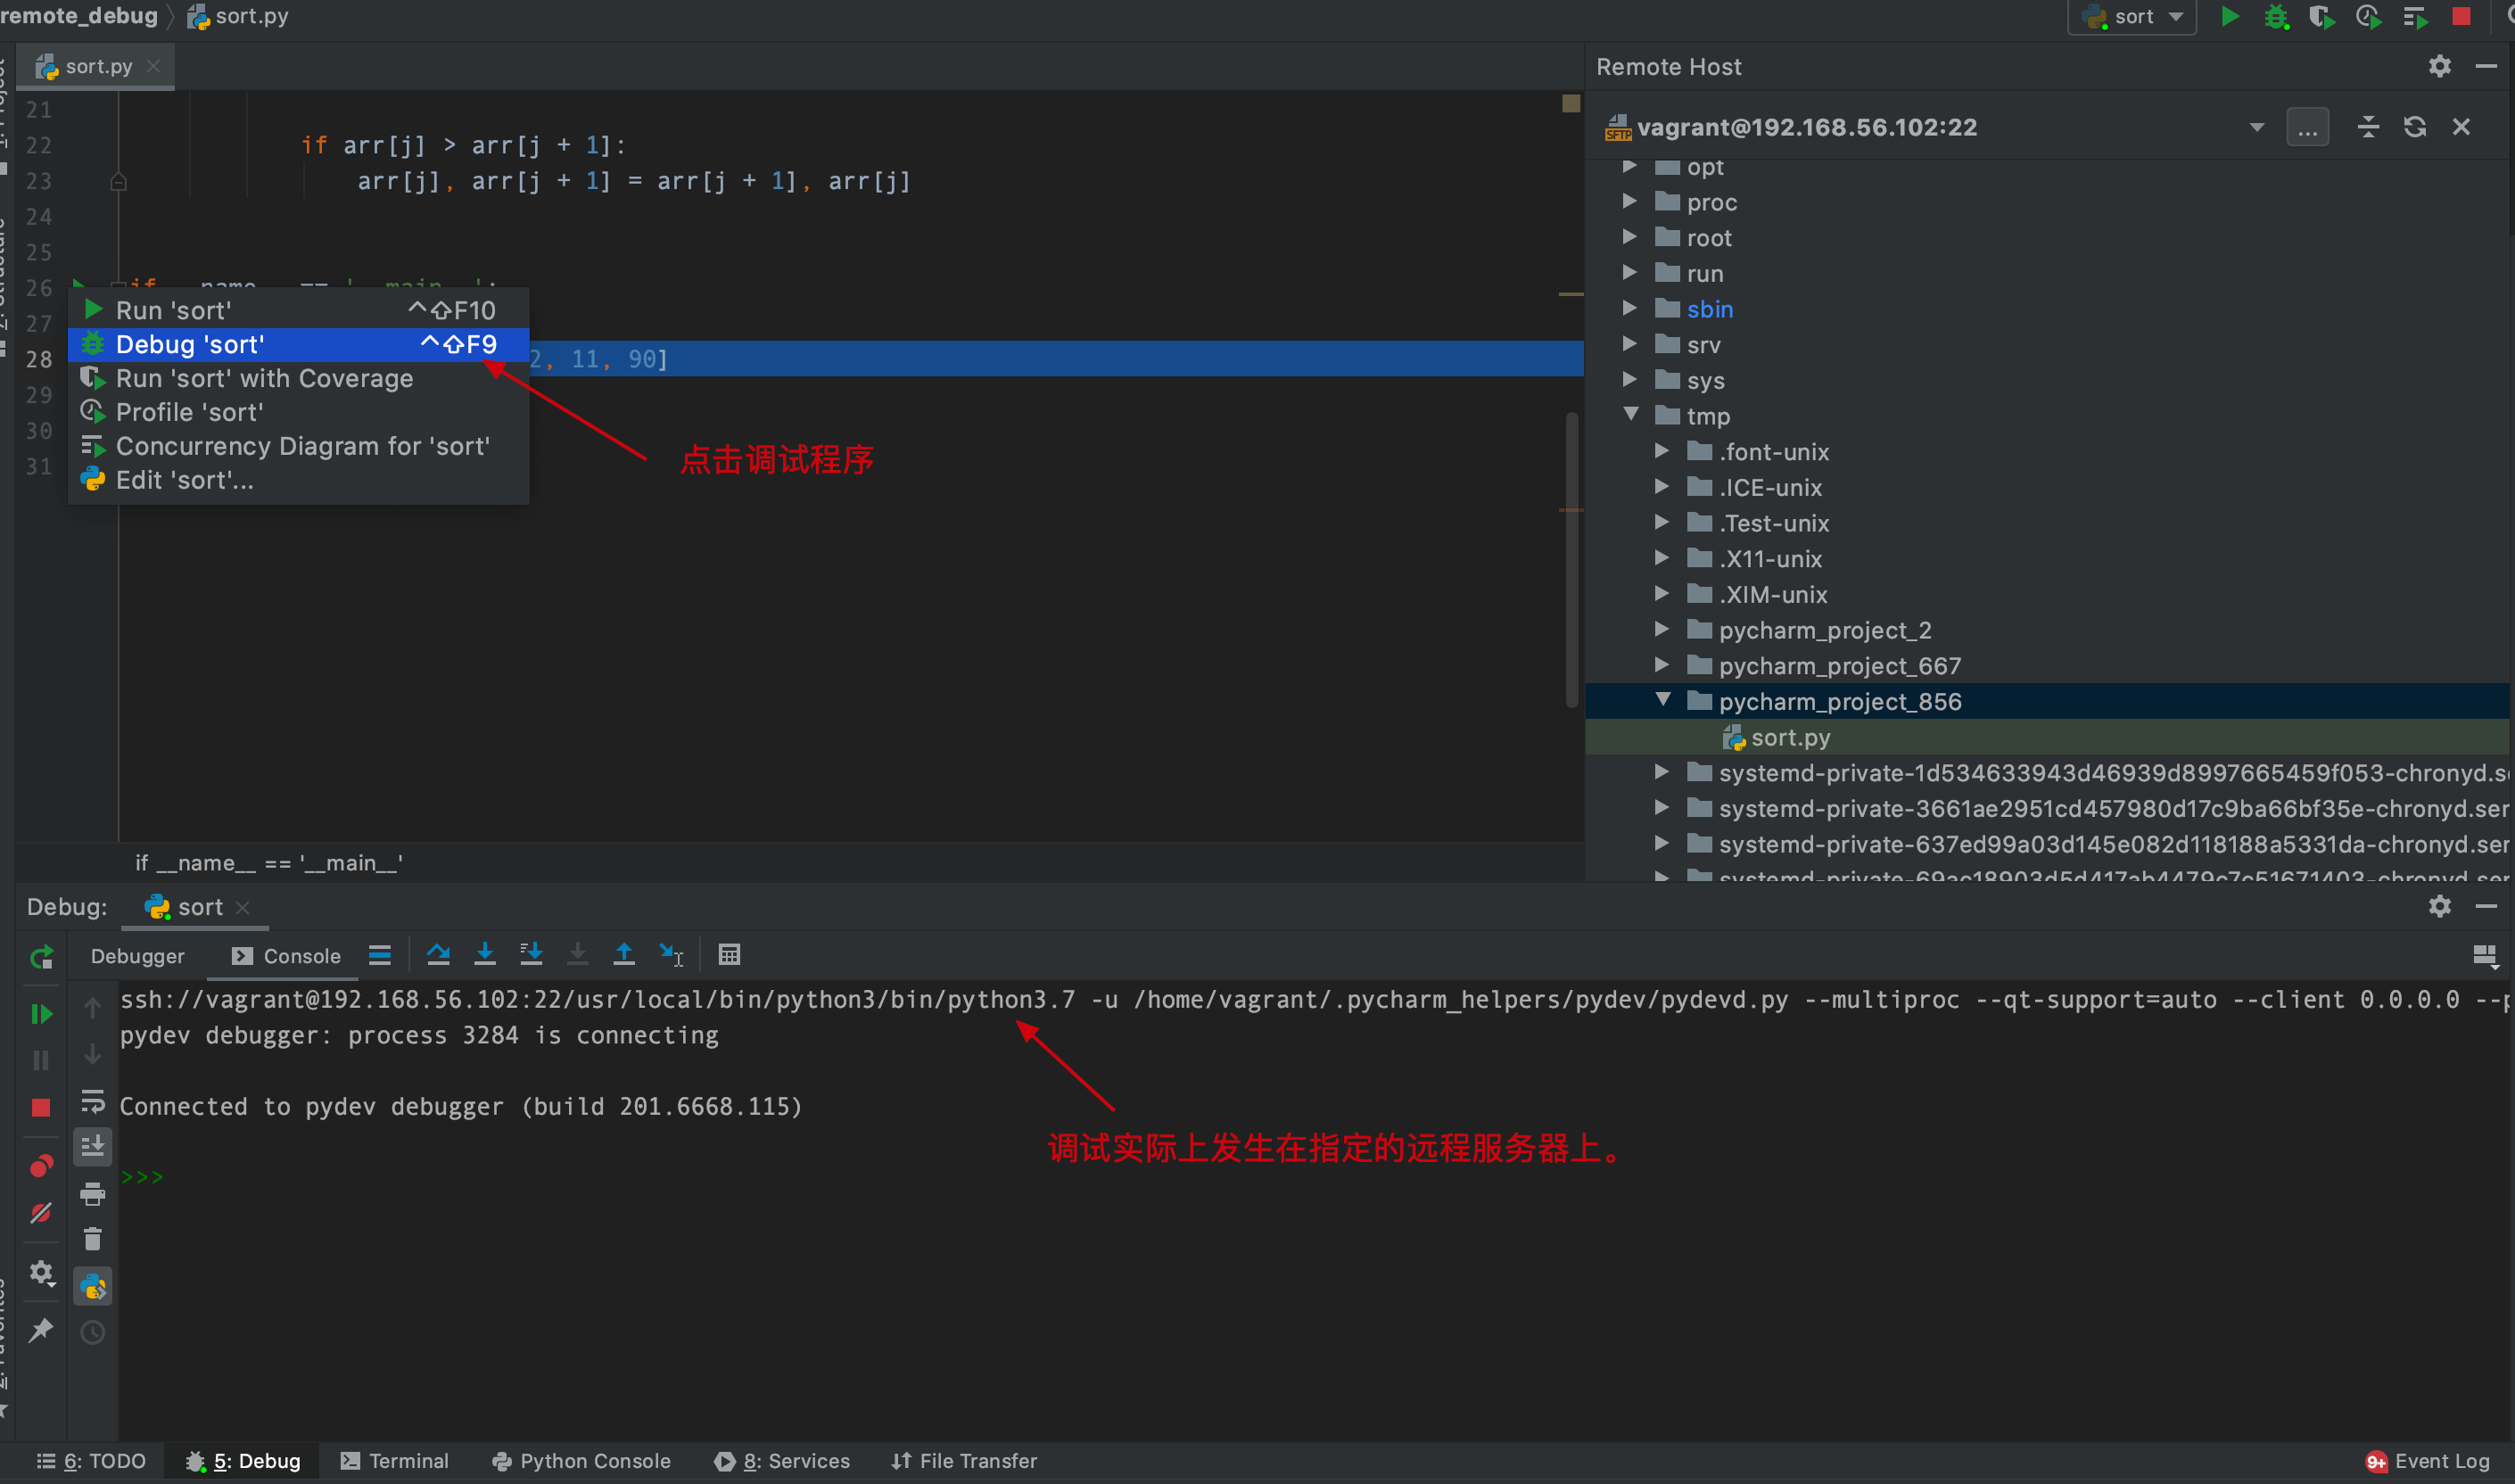Viewport: 2515px width, 1484px height.
Task: Expand the .font-unix folder
Action: tap(1661, 451)
